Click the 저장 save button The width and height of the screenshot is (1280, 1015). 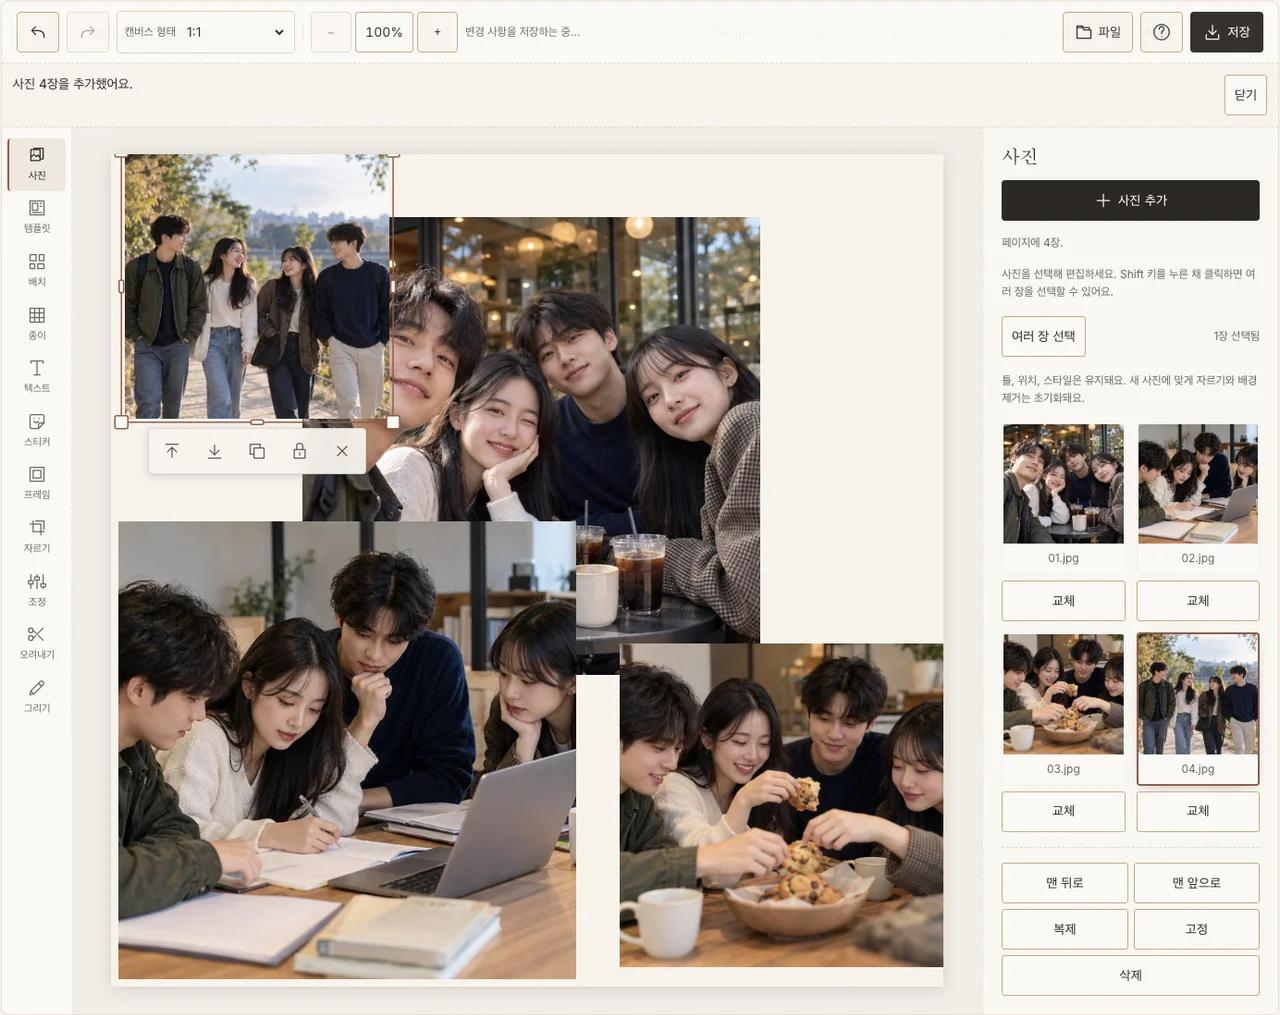[1227, 32]
